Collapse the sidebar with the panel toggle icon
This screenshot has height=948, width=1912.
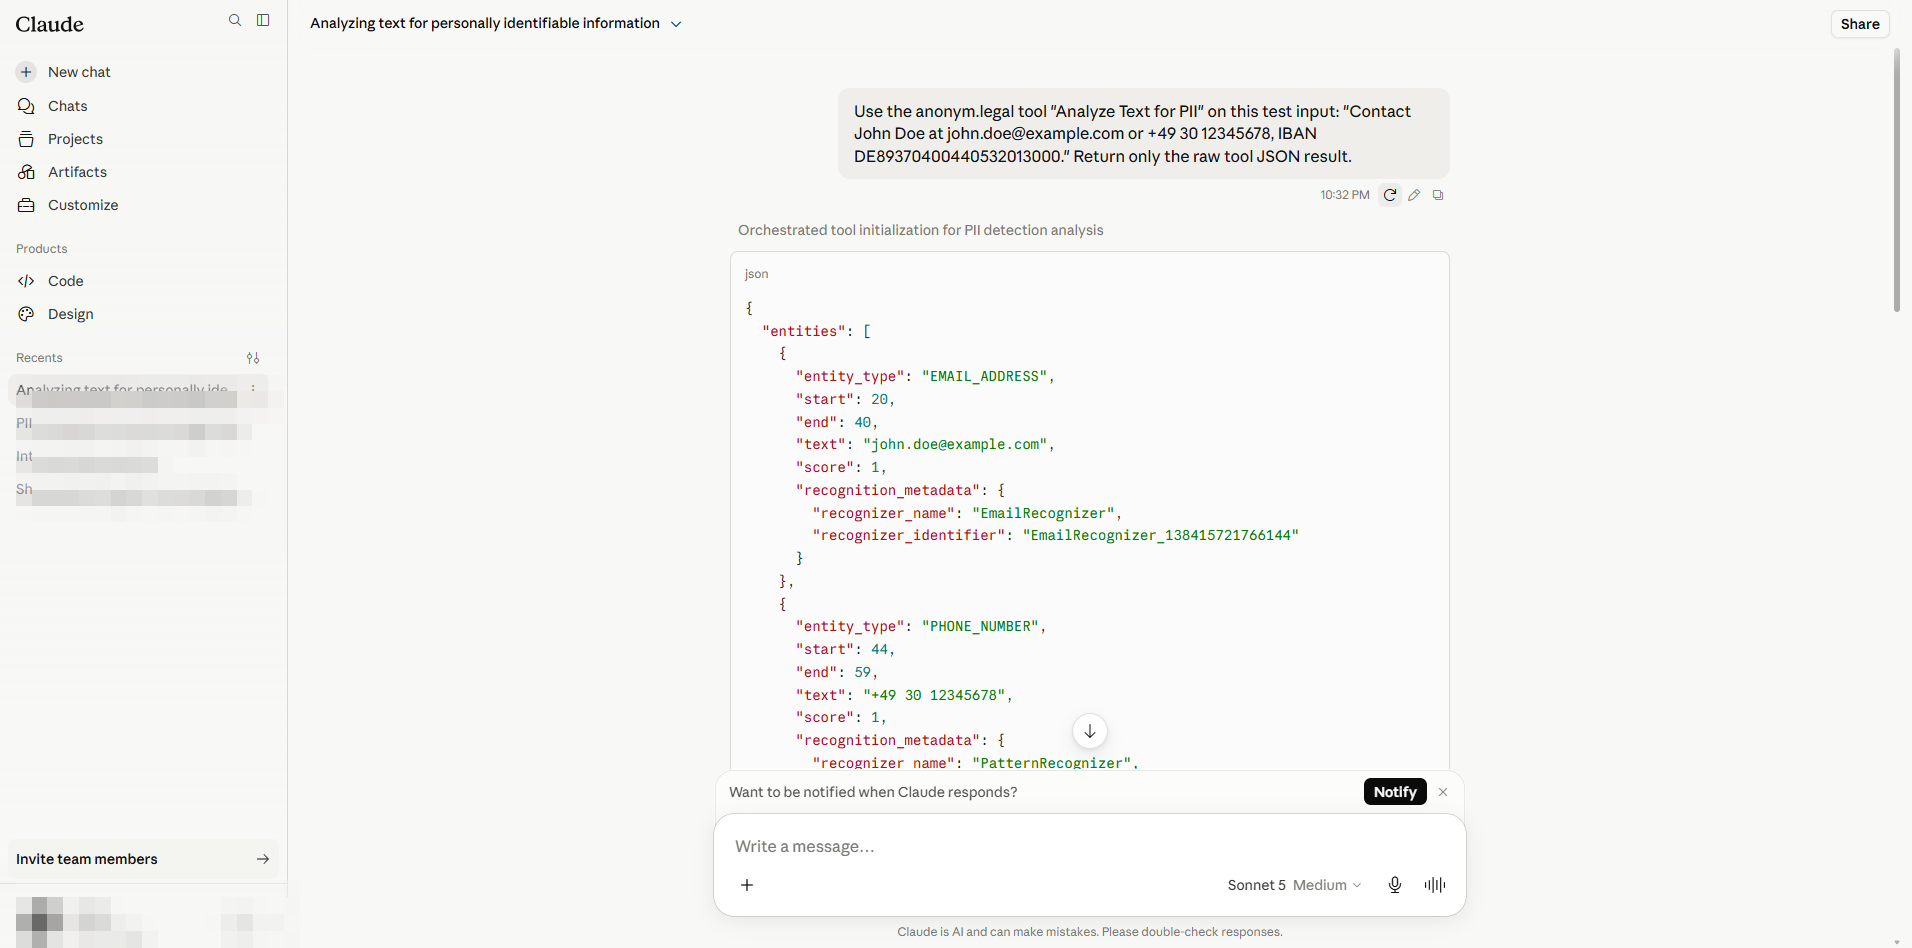[x=263, y=20]
